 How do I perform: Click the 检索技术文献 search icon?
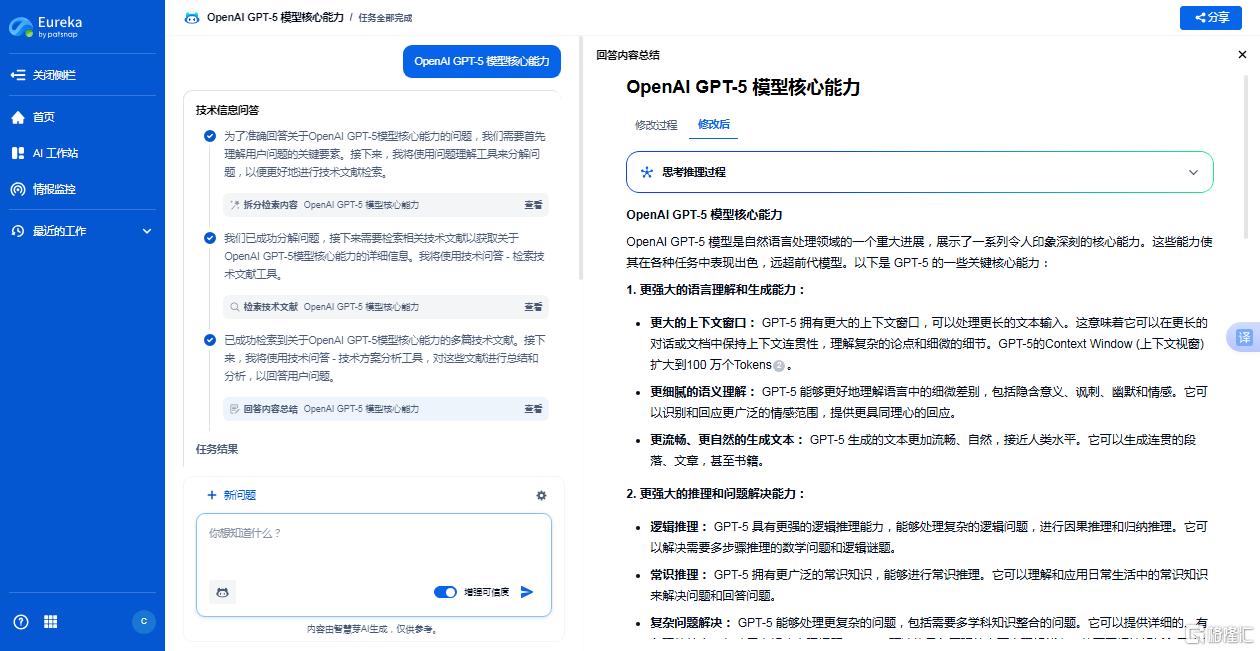235,307
